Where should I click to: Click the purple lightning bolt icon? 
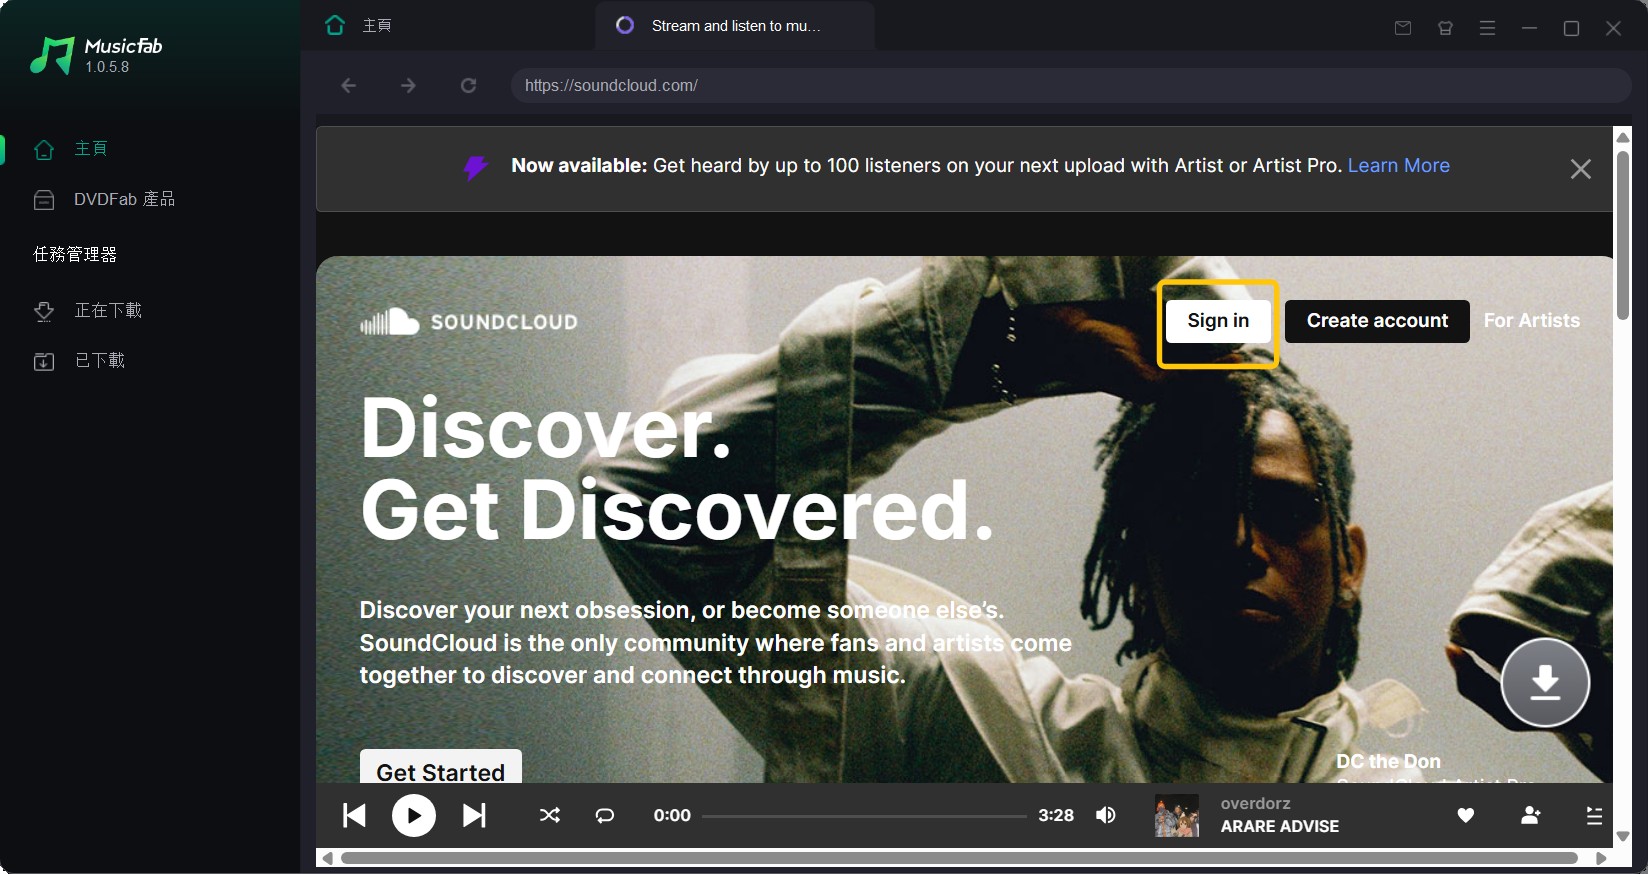click(x=475, y=167)
